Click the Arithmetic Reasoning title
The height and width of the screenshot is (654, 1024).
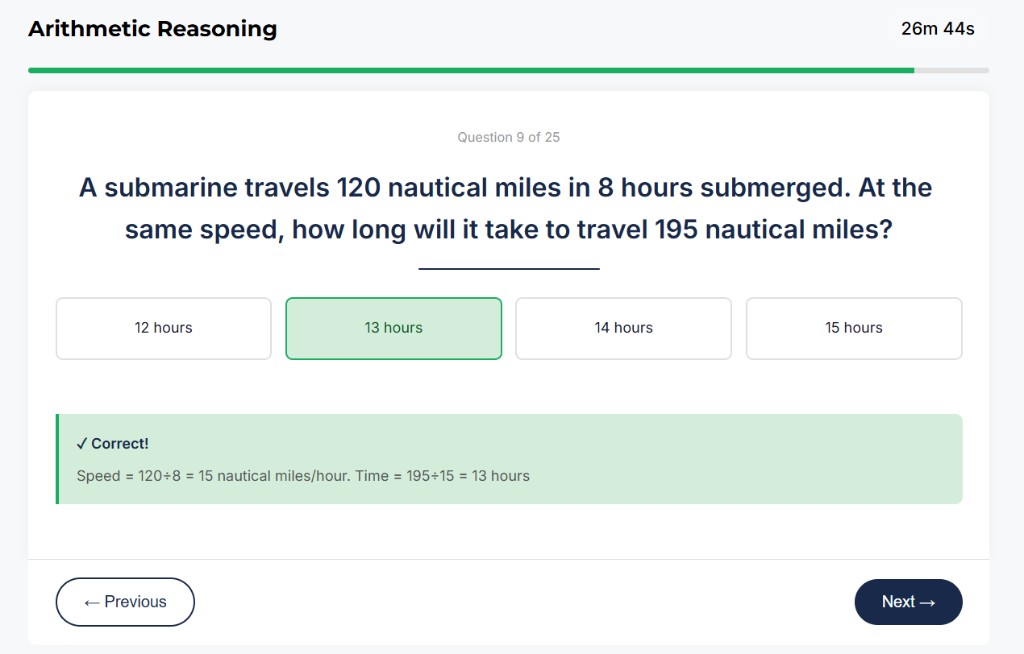152,29
